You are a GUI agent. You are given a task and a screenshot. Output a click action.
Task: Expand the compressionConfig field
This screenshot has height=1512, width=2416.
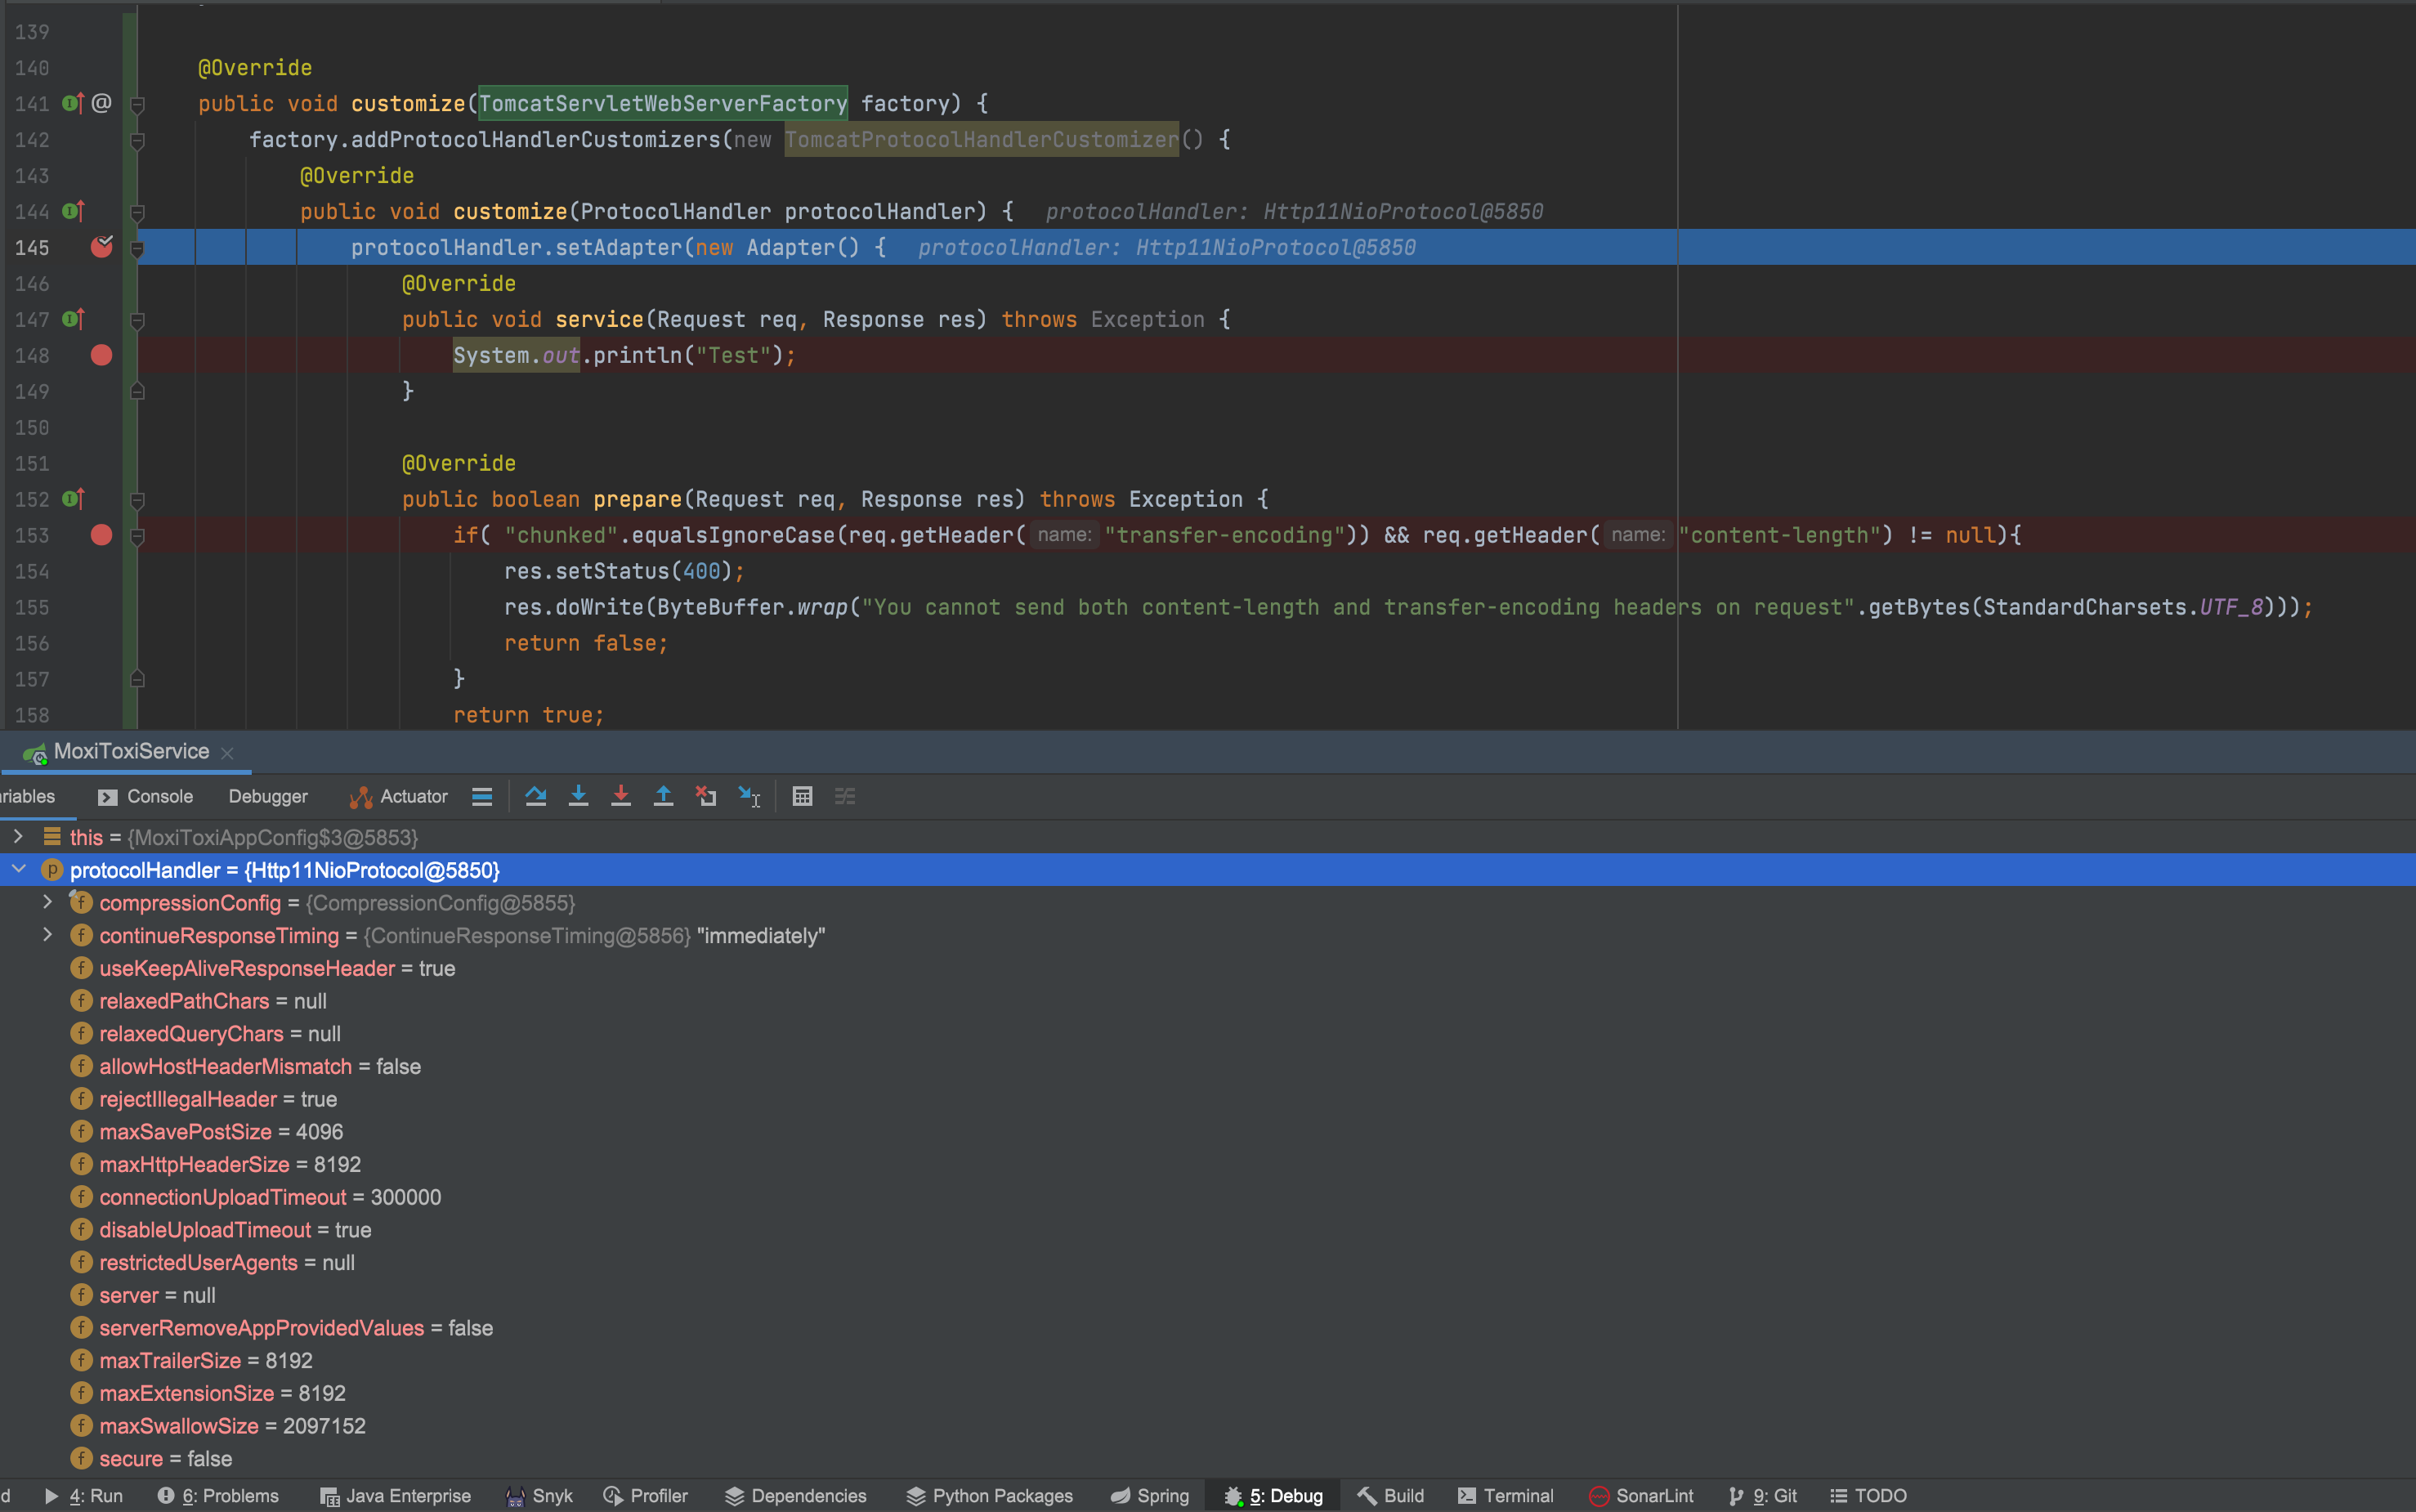click(47, 903)
